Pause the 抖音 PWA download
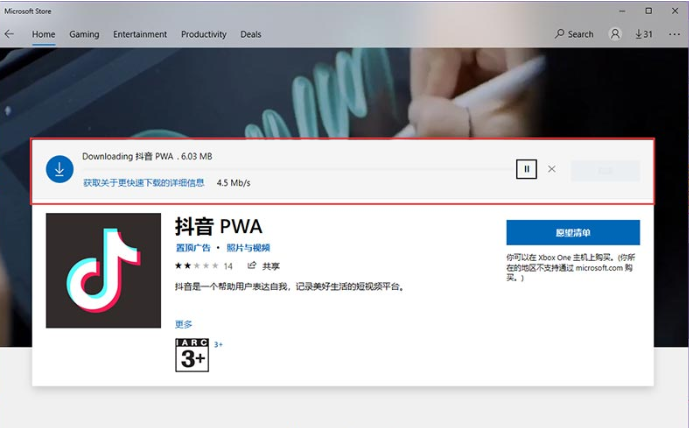 coord(527,169)
